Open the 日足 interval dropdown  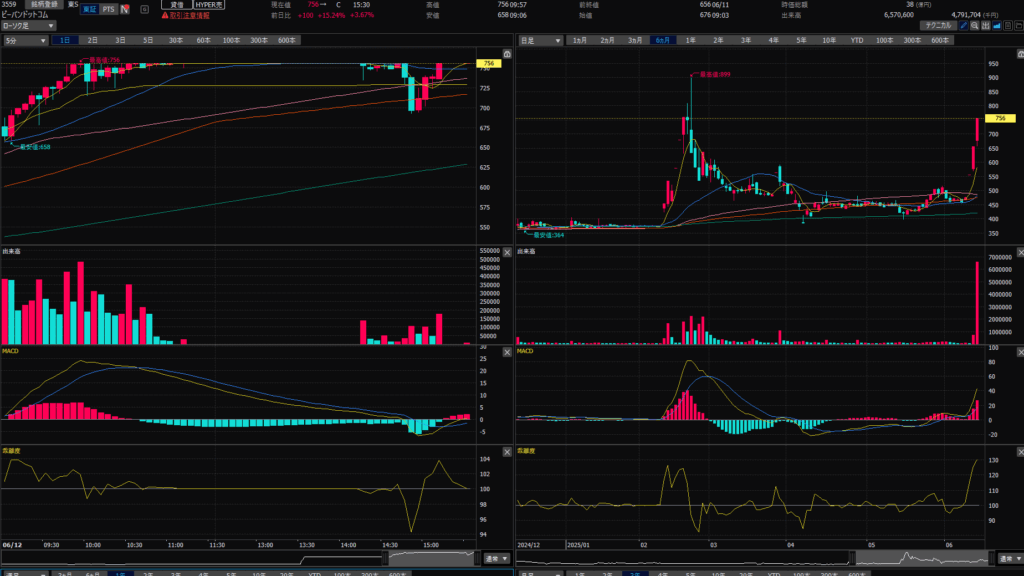(x=540, y=40)
